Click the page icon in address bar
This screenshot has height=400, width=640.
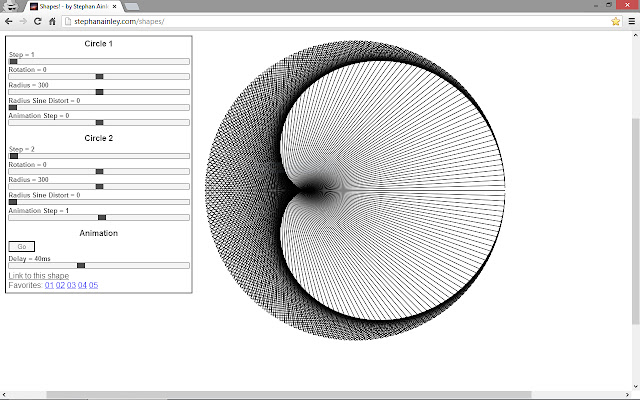[68, 21]
